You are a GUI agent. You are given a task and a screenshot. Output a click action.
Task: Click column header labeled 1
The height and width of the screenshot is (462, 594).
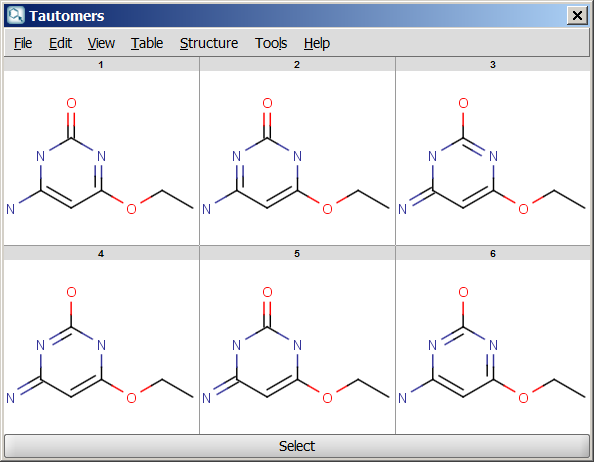pyautogui.click(x=101, y=65)
